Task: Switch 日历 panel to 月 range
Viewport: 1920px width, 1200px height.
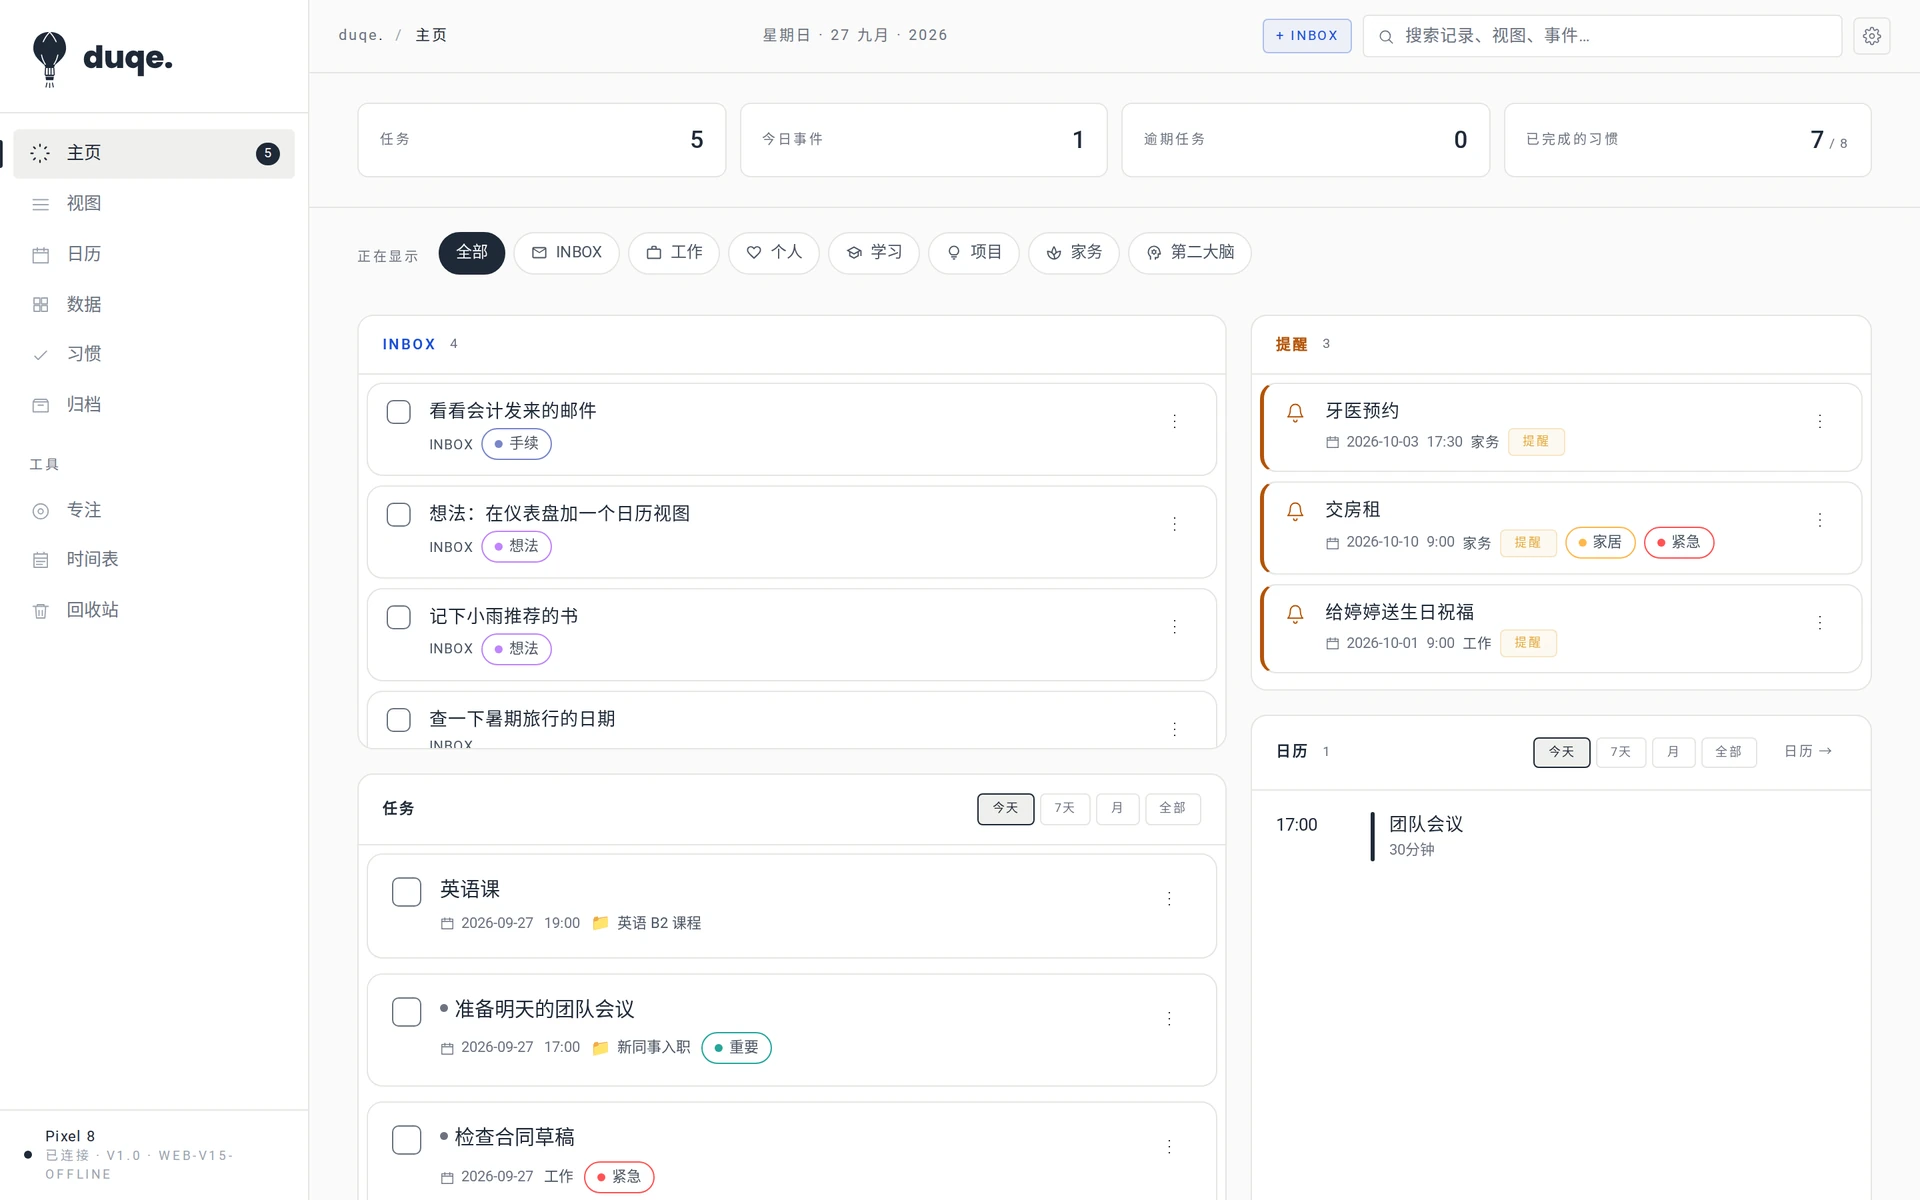Action: coord(1674,752)
